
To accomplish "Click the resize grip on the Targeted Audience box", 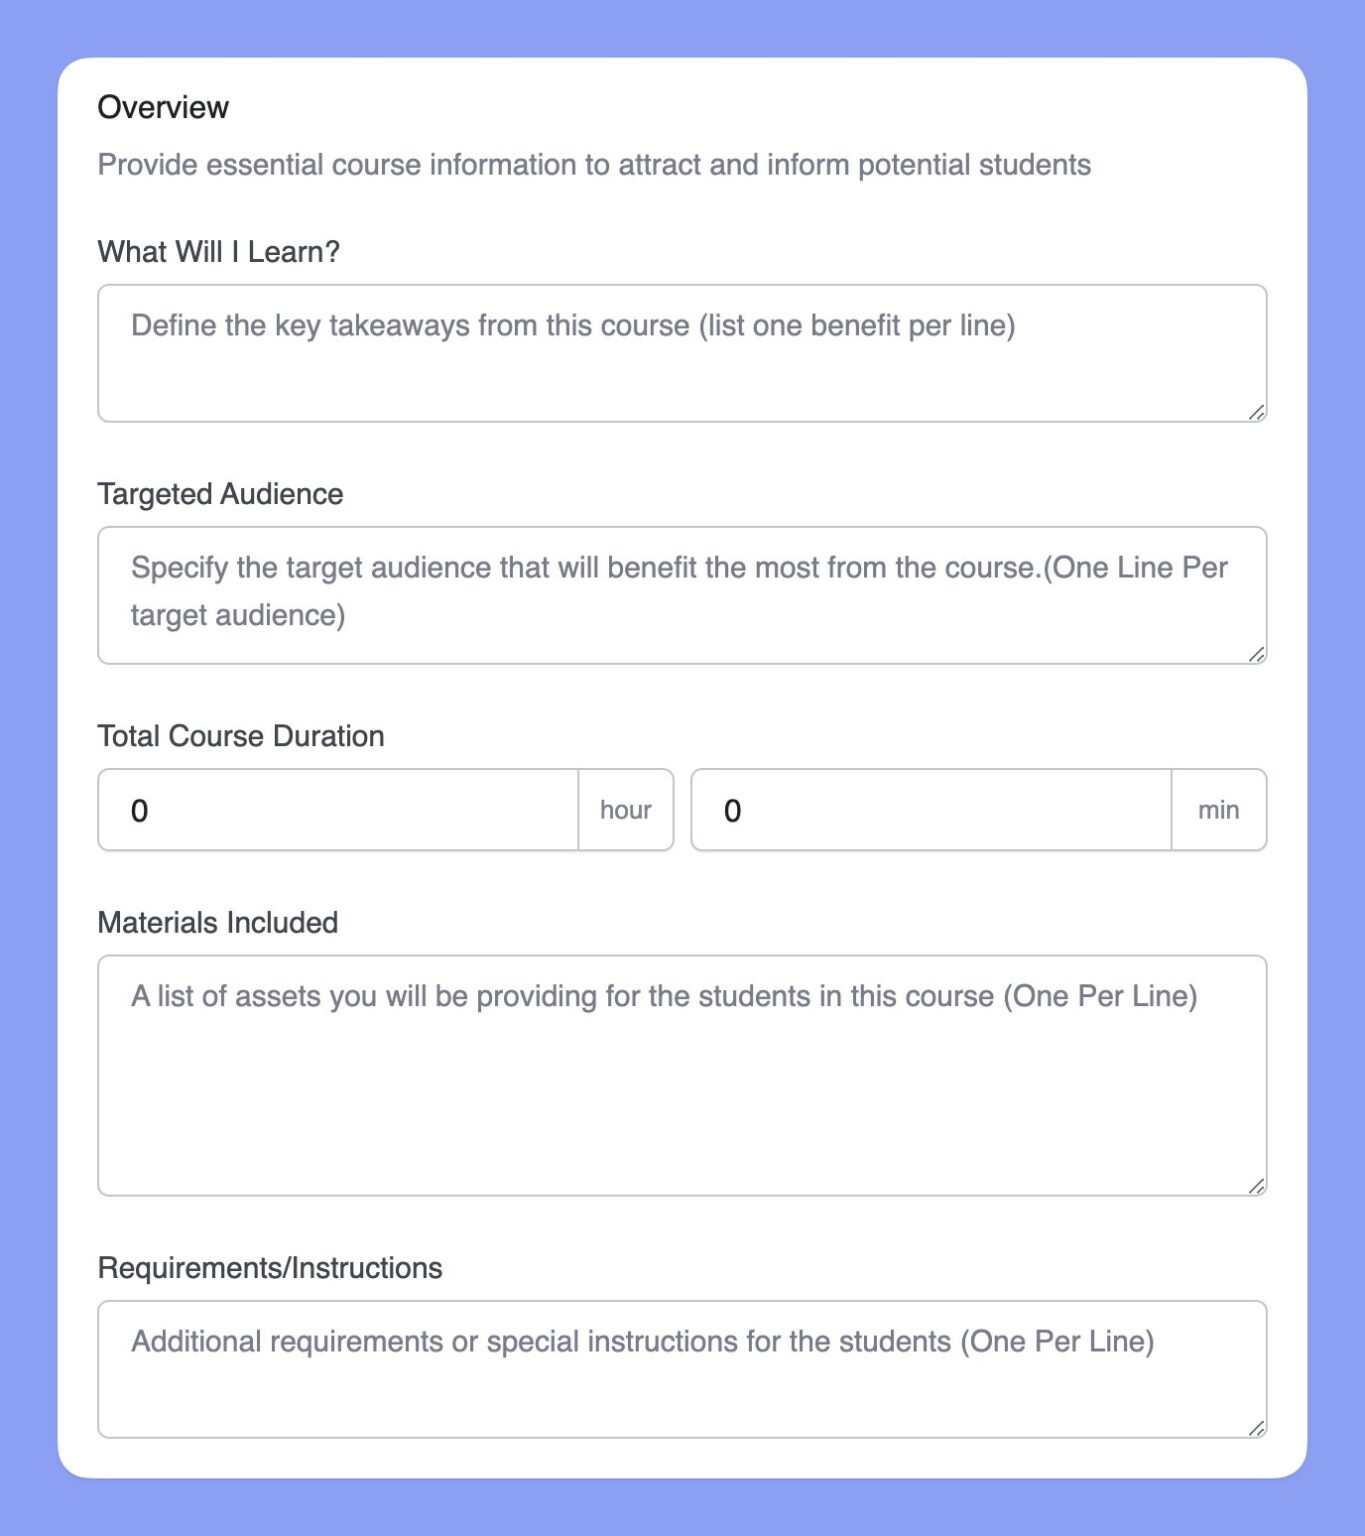I will (x=1258, y=655).
